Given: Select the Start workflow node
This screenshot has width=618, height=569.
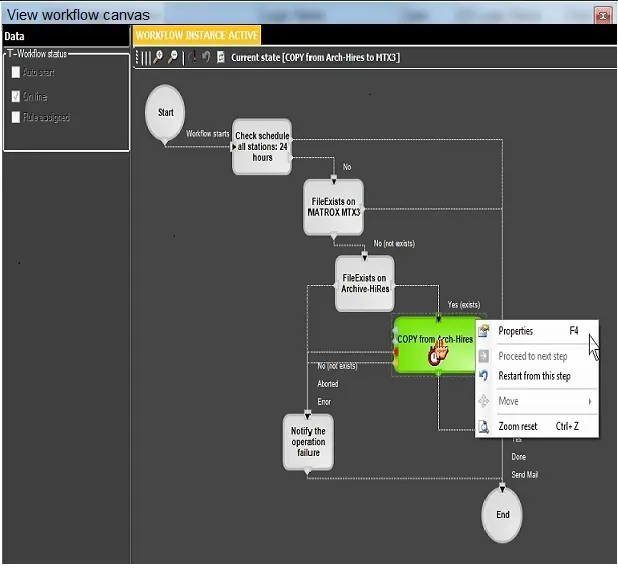Looking at the screenshot, I should tap(165, 113).
